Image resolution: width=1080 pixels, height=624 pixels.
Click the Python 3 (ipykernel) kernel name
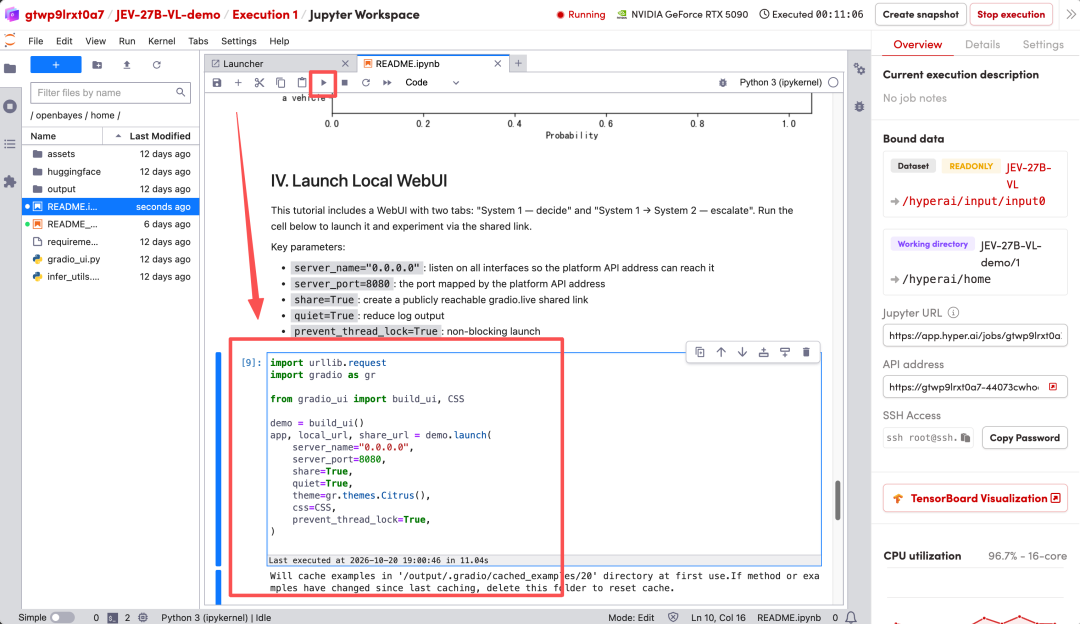click(x=780, y=83)
